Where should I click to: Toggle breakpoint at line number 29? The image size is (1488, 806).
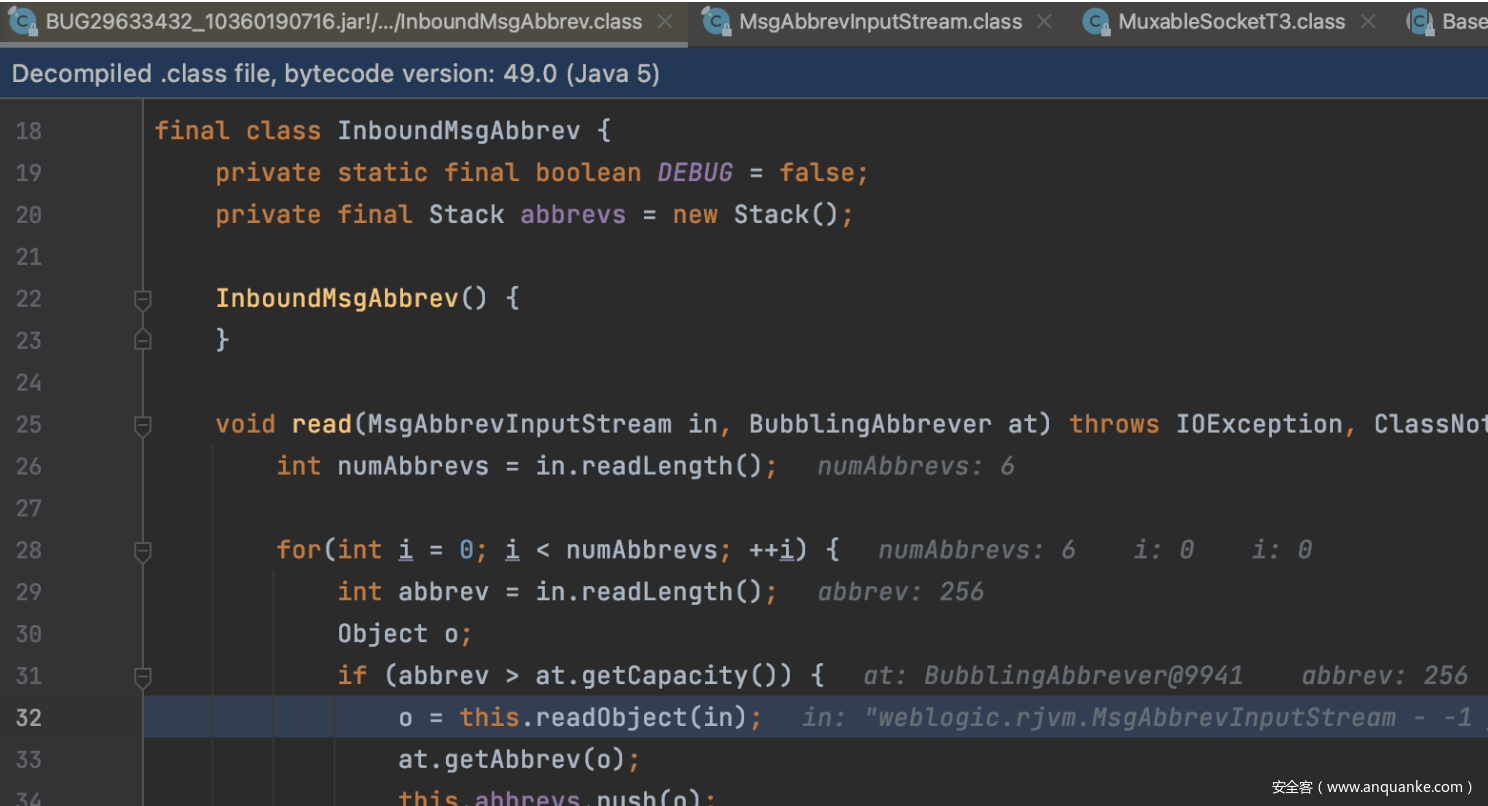tap(29, 592)
